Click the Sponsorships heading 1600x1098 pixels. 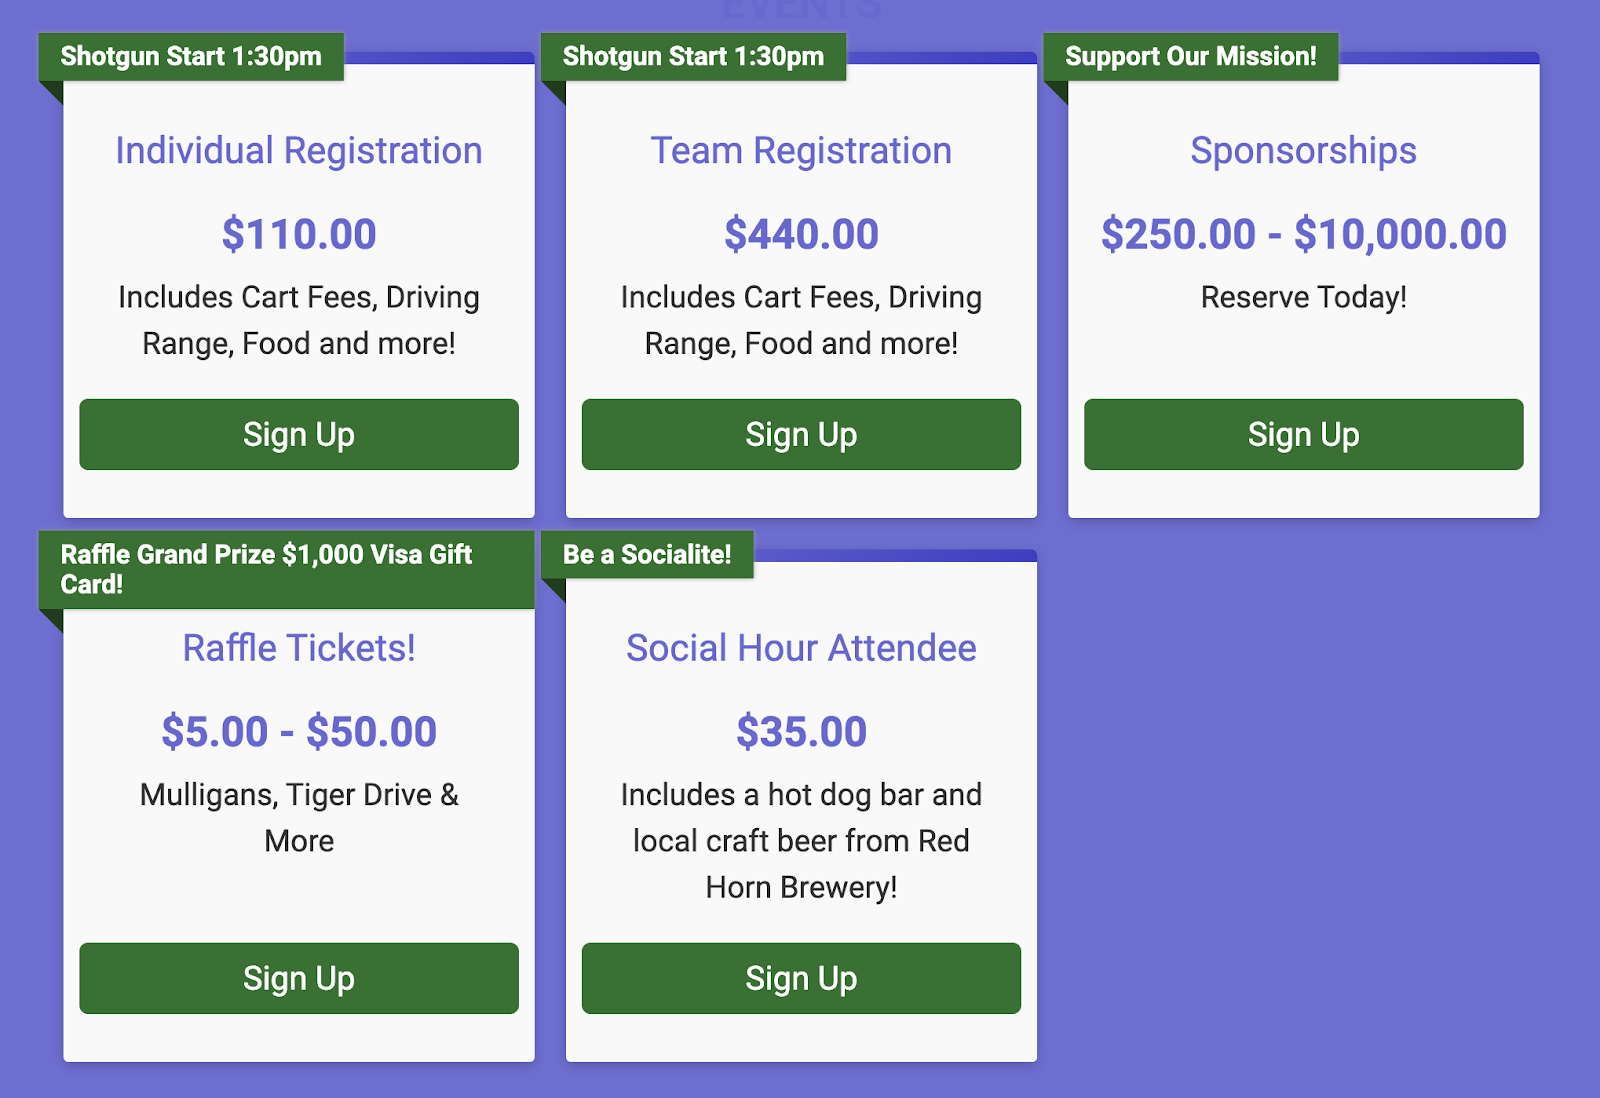coord(1303,151)
